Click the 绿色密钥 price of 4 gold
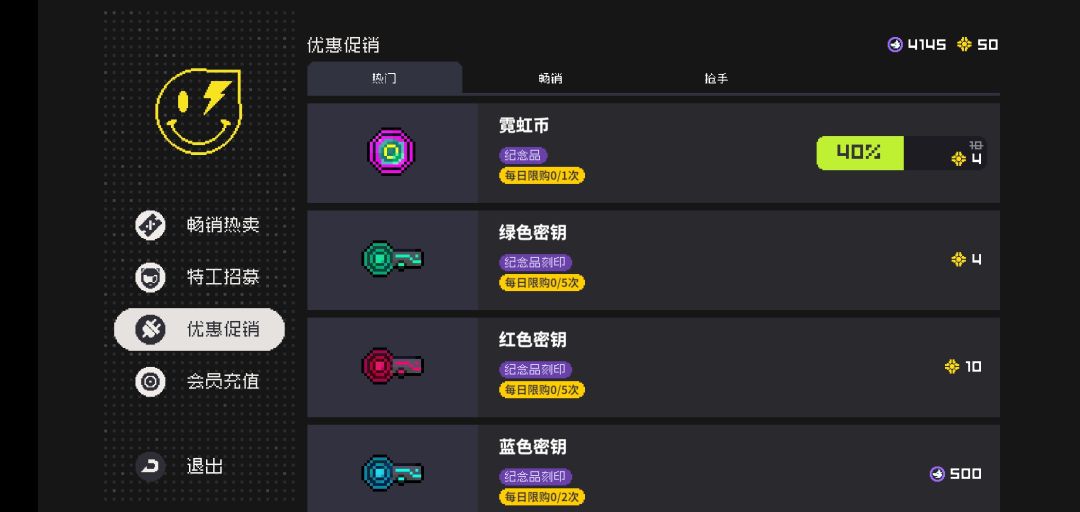 click(966, 260)
